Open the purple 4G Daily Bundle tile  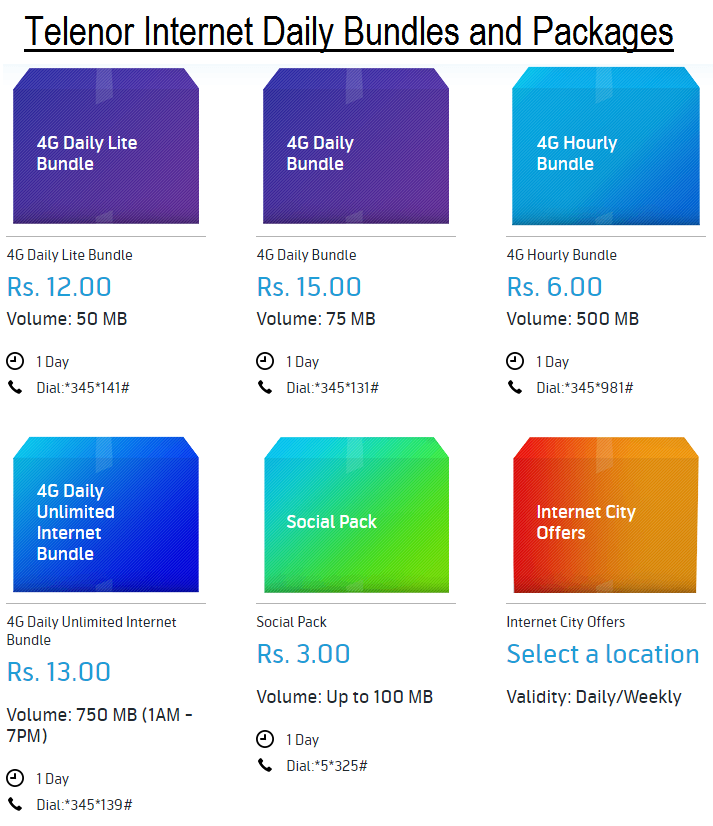[356, 146]
